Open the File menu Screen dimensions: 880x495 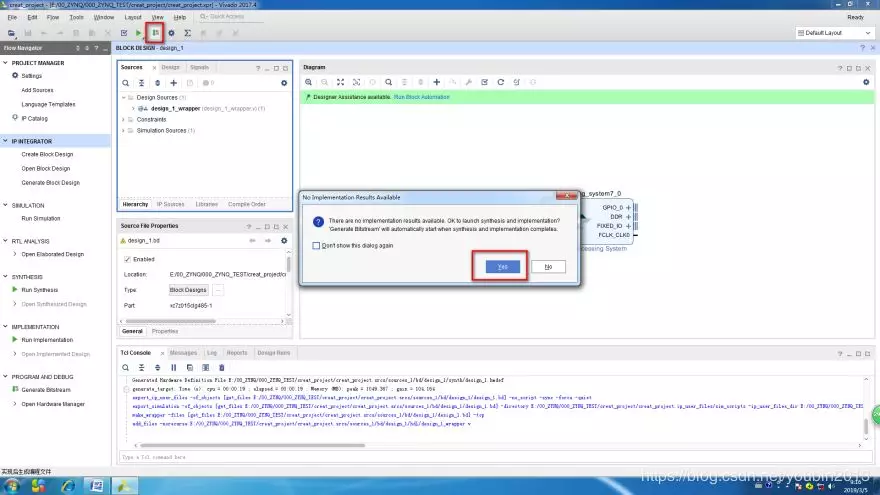click(x=12, y=17)
